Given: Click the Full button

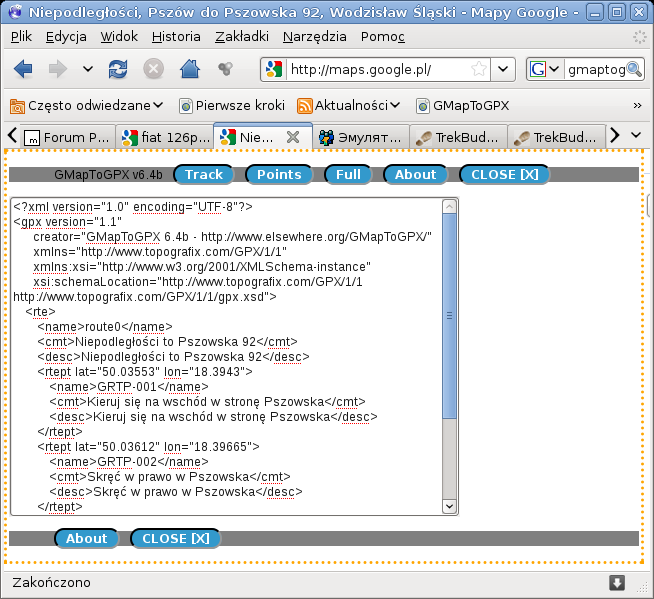Looking at the screenshot, I should tap(348, 174).
